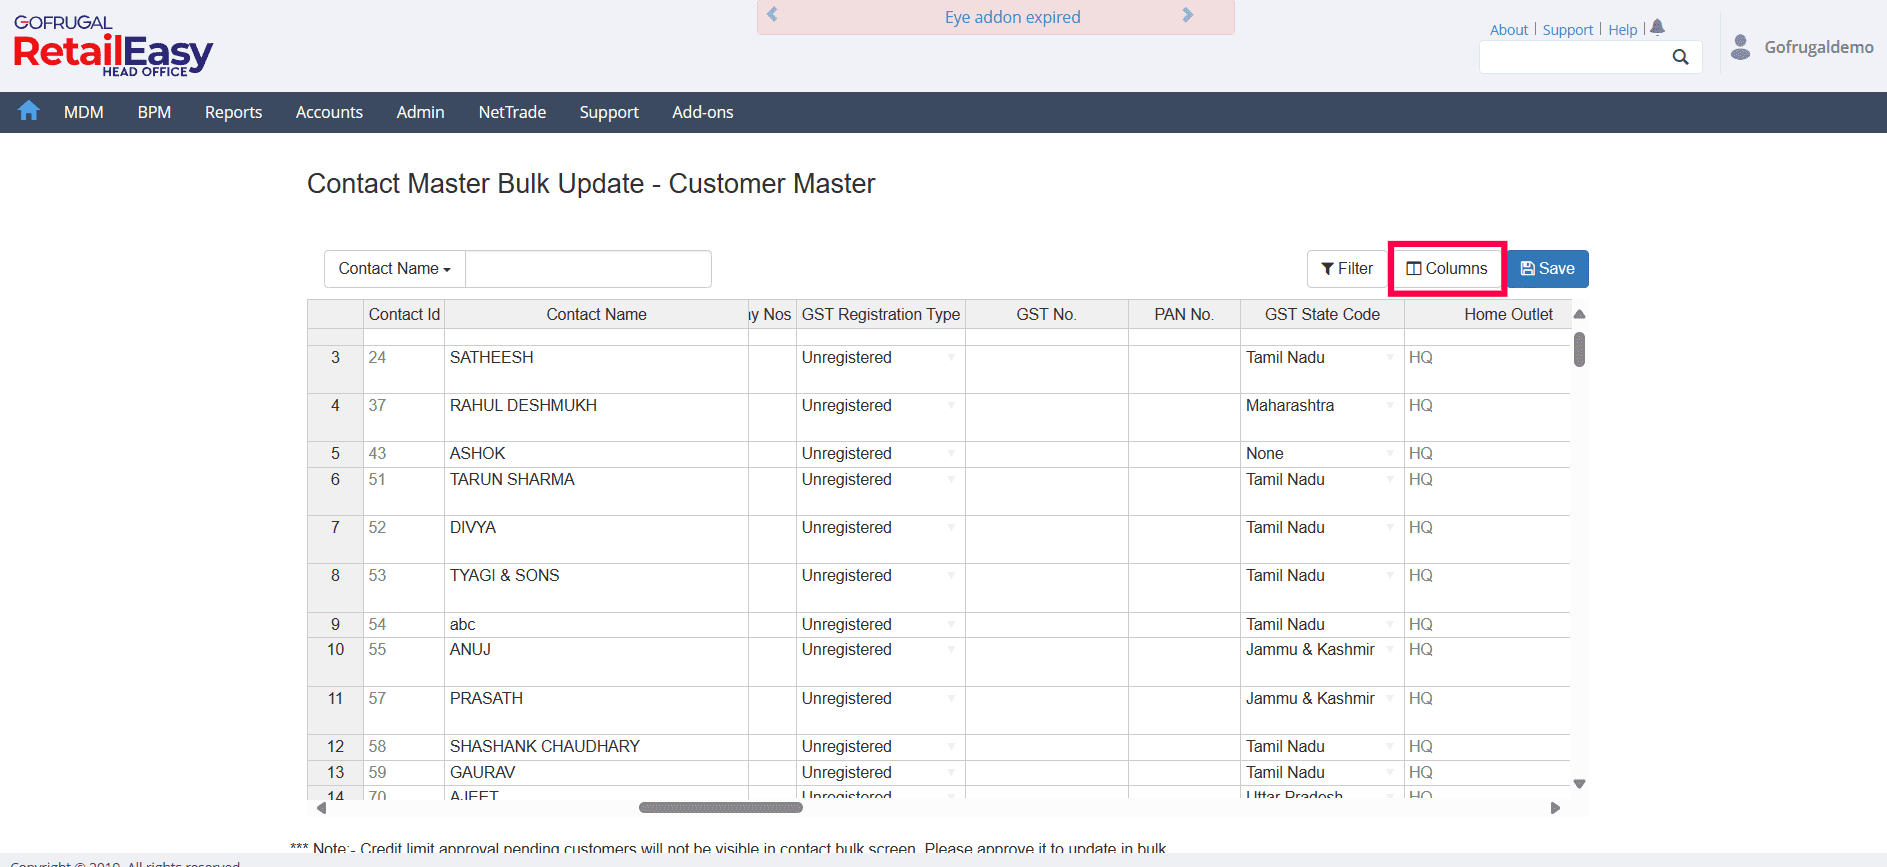The width and height of the screenshot is (1887, 867).
Task: Open the NetTrade menu
Action: (512, 112)
